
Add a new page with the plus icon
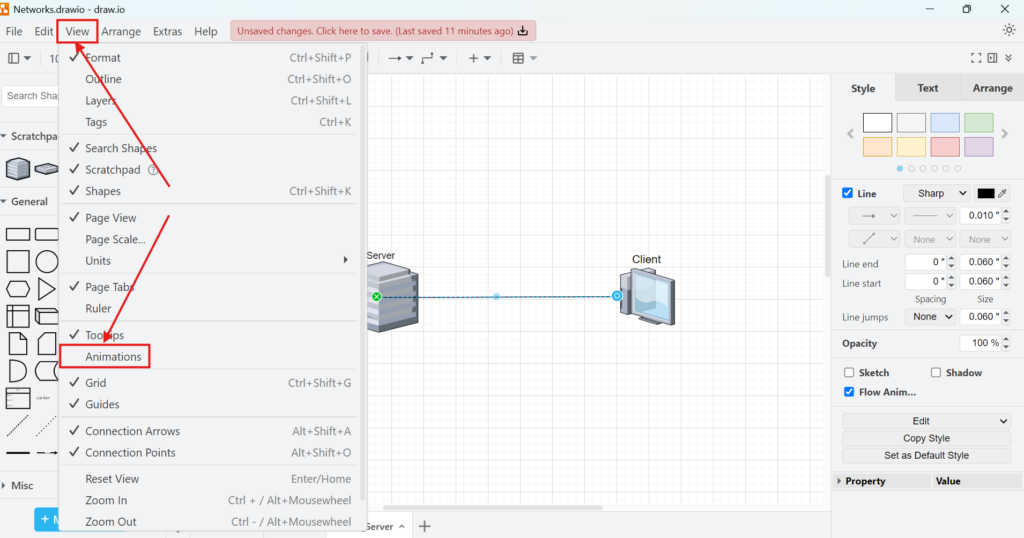coord(424,526)
